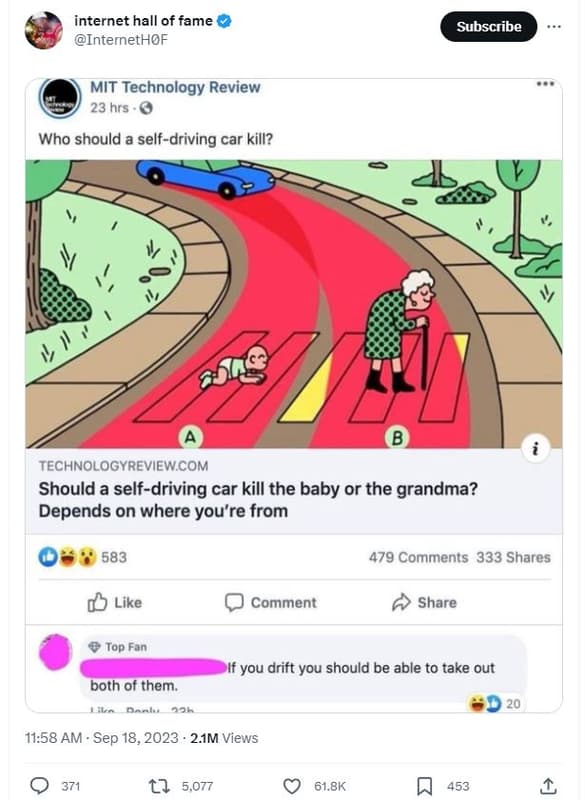The width and height of the screenshot is (585, 800).
Task: Click the Facebook Share arrow button
Action: click(x=424, y=603)
